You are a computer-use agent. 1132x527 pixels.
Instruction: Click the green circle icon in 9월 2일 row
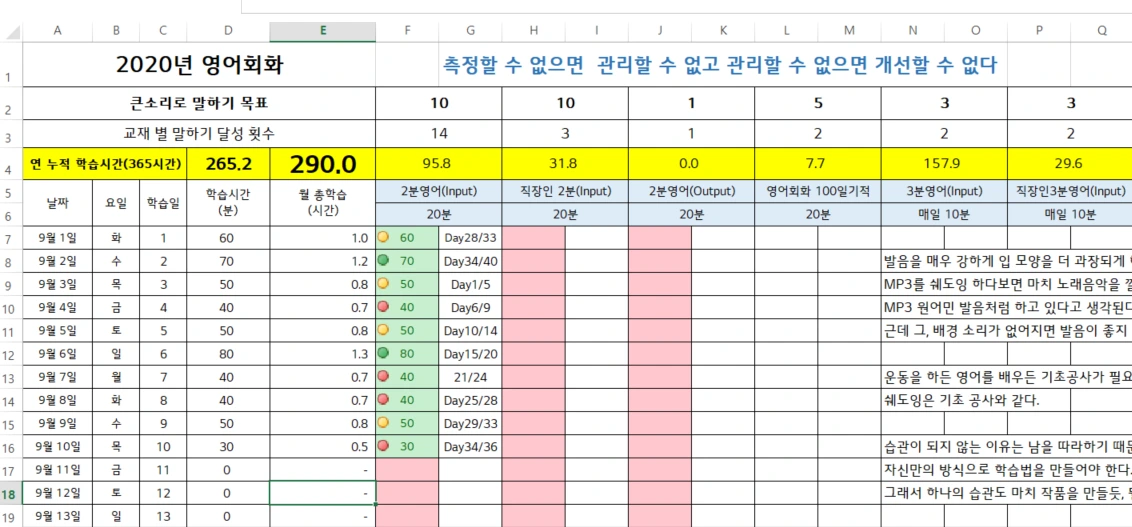click(383, 260)
